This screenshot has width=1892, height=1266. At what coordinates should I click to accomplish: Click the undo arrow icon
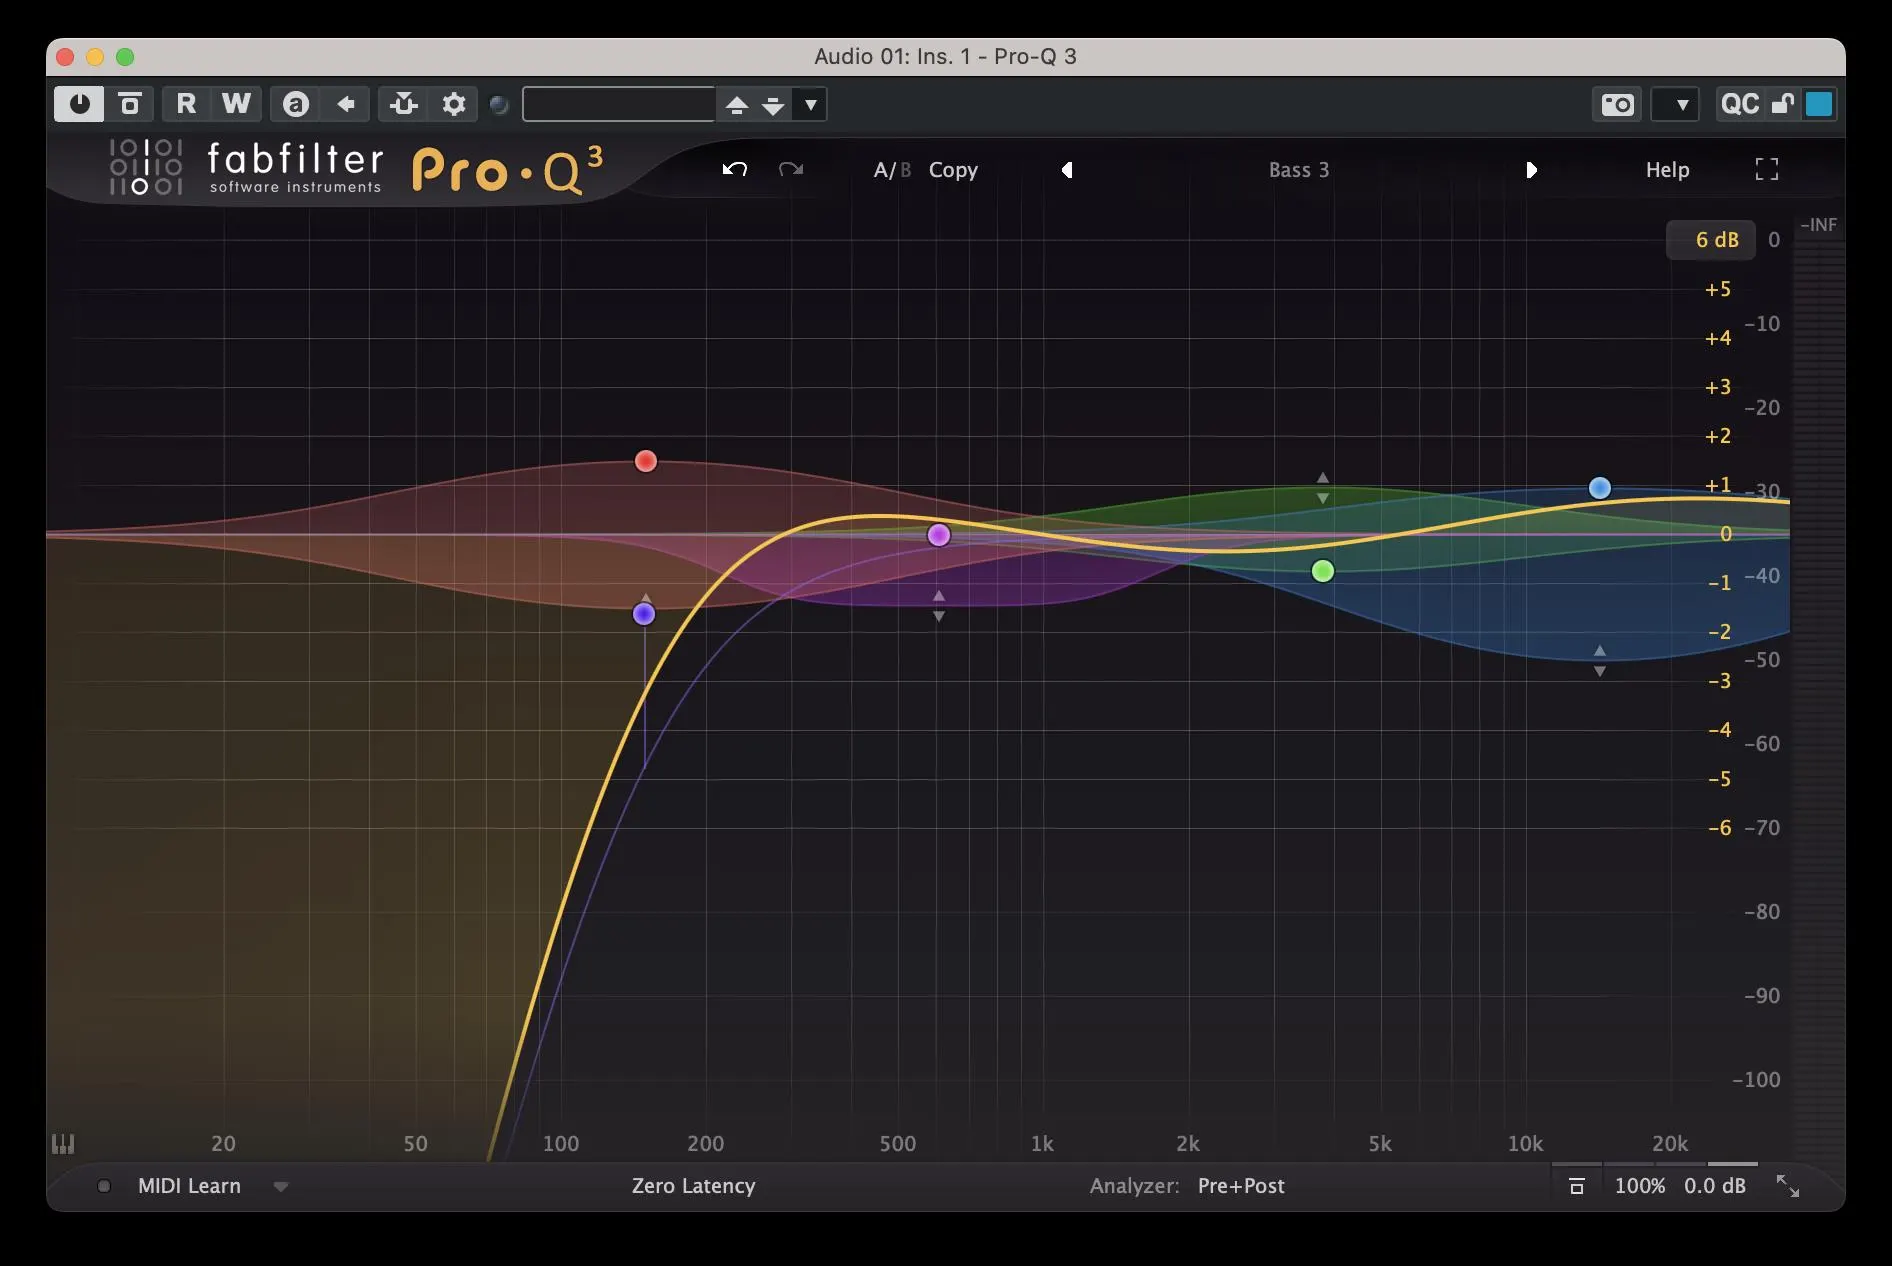point(735,169)
